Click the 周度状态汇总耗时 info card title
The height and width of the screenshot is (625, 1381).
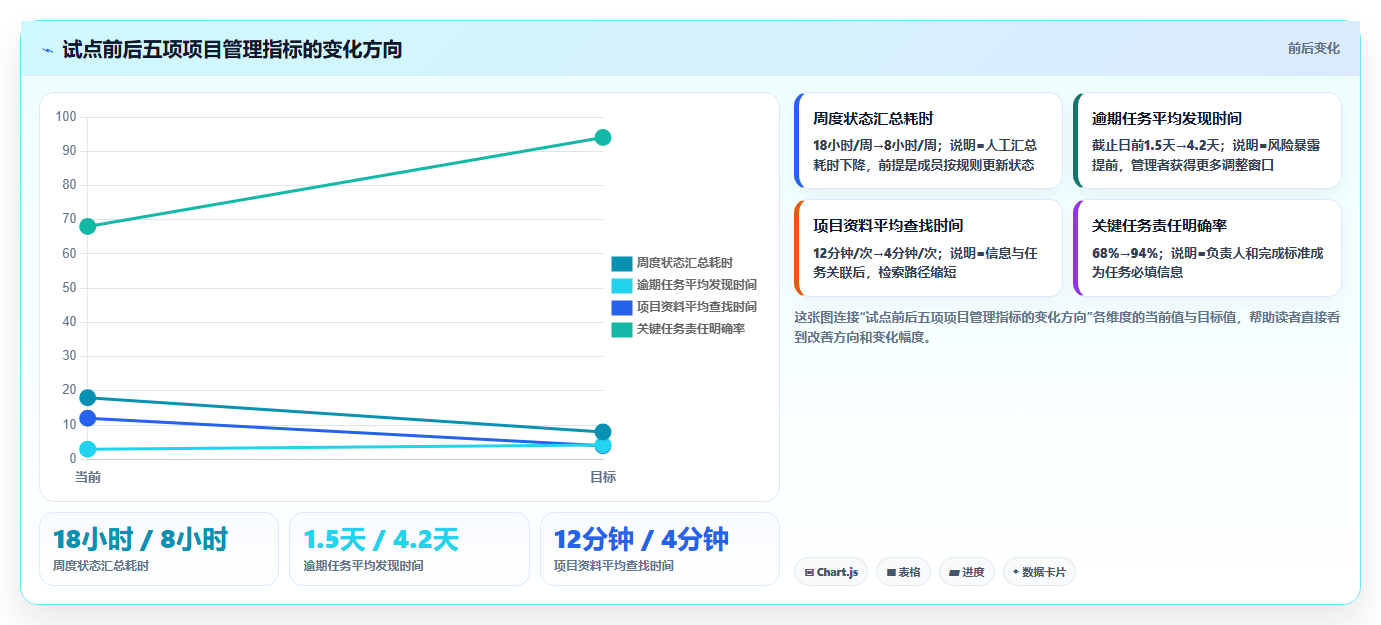coord(874,118)
